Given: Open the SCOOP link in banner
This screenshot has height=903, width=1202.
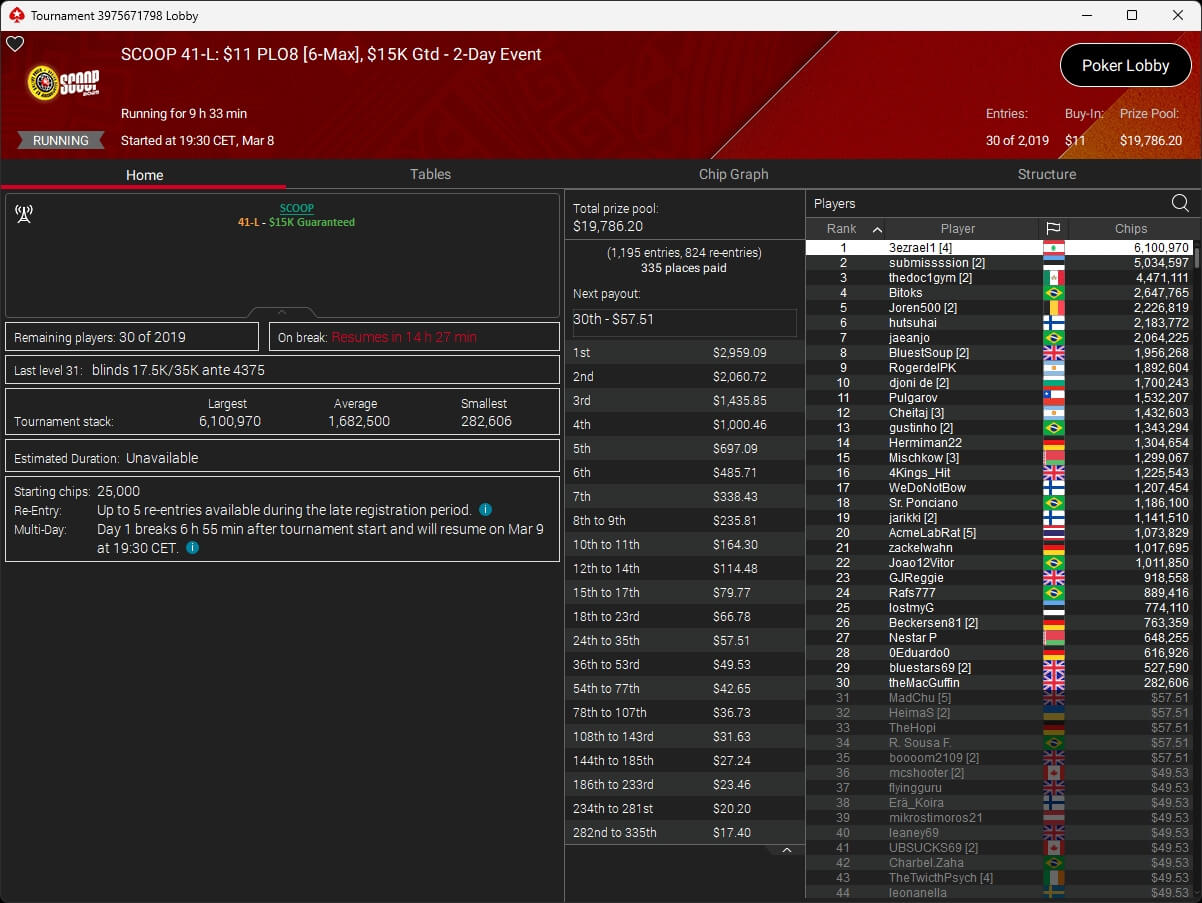Looking at the screenshot, I should click(x=296, y=208).
